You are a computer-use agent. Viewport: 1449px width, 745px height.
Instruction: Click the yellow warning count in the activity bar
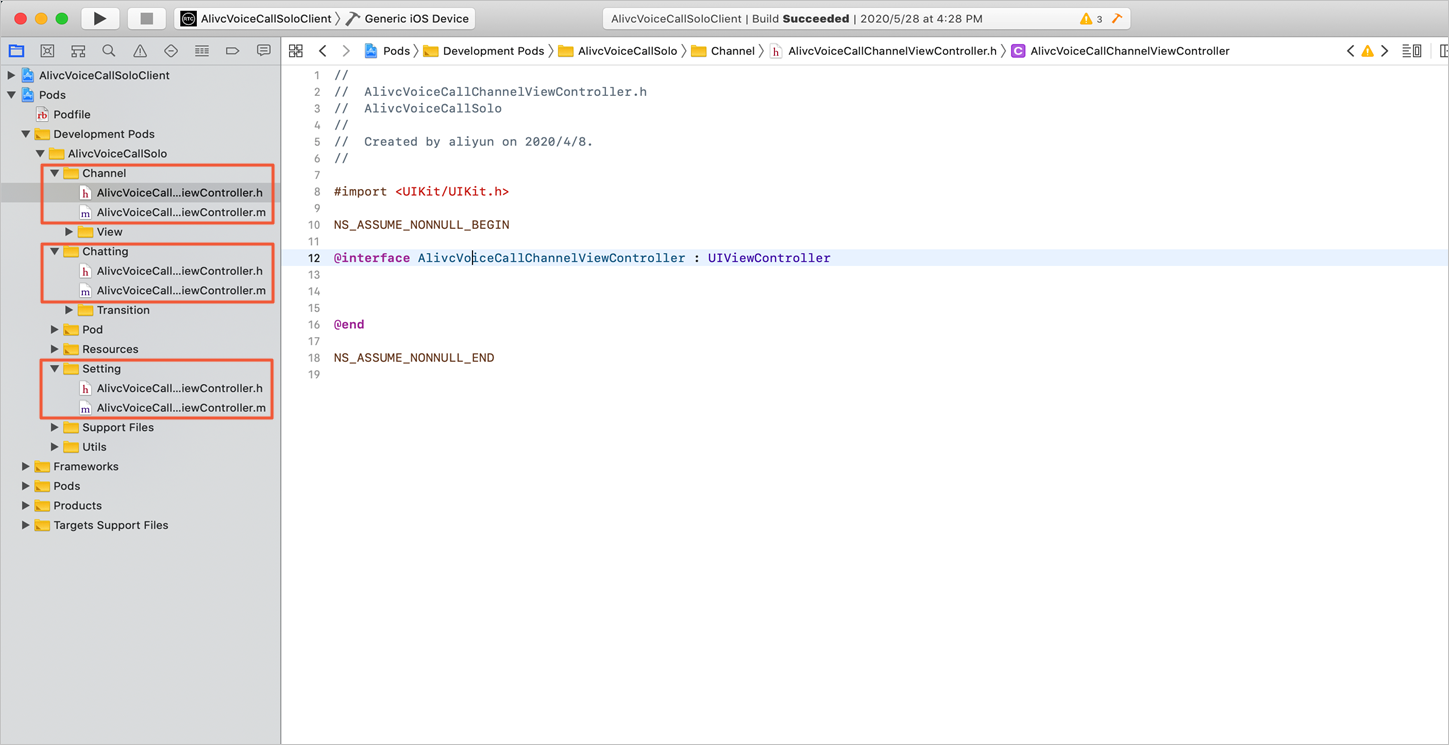pos(1091,19)
